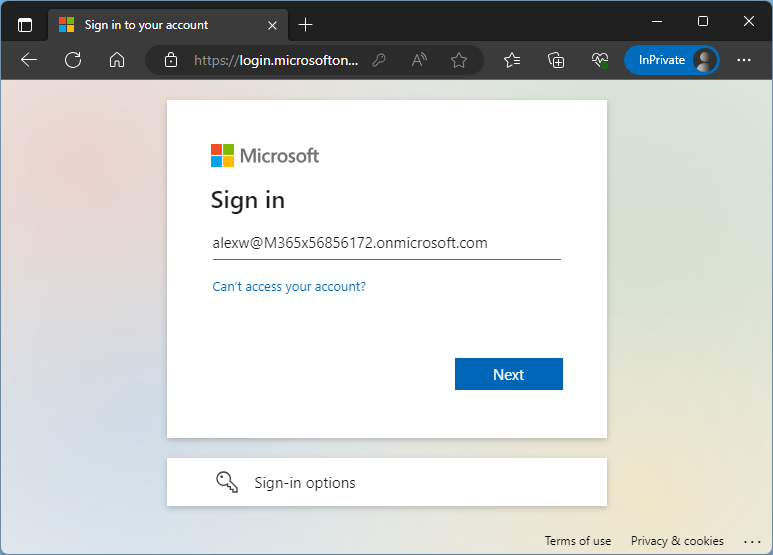The image size is (773, 555).
Task: Maximize the browser window
Action: (703, 21)
